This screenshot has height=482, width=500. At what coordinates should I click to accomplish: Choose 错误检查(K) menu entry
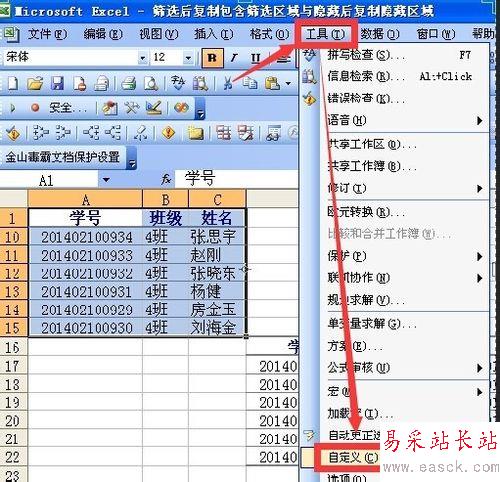tap(395, 98)
